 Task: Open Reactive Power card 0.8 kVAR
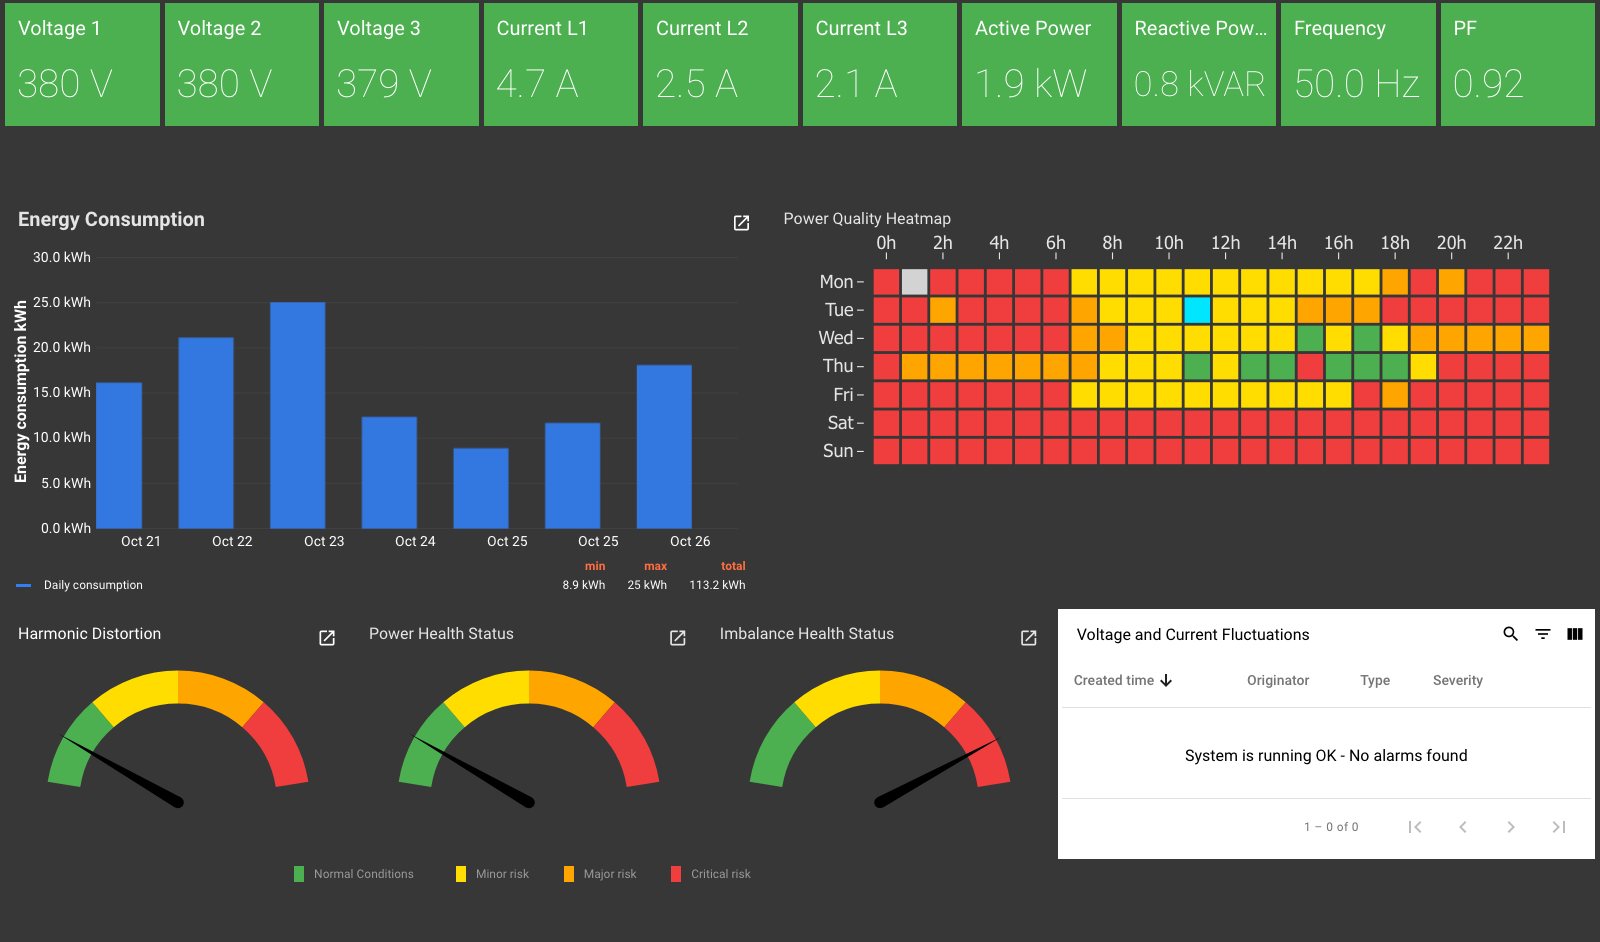click(1199, 64)
